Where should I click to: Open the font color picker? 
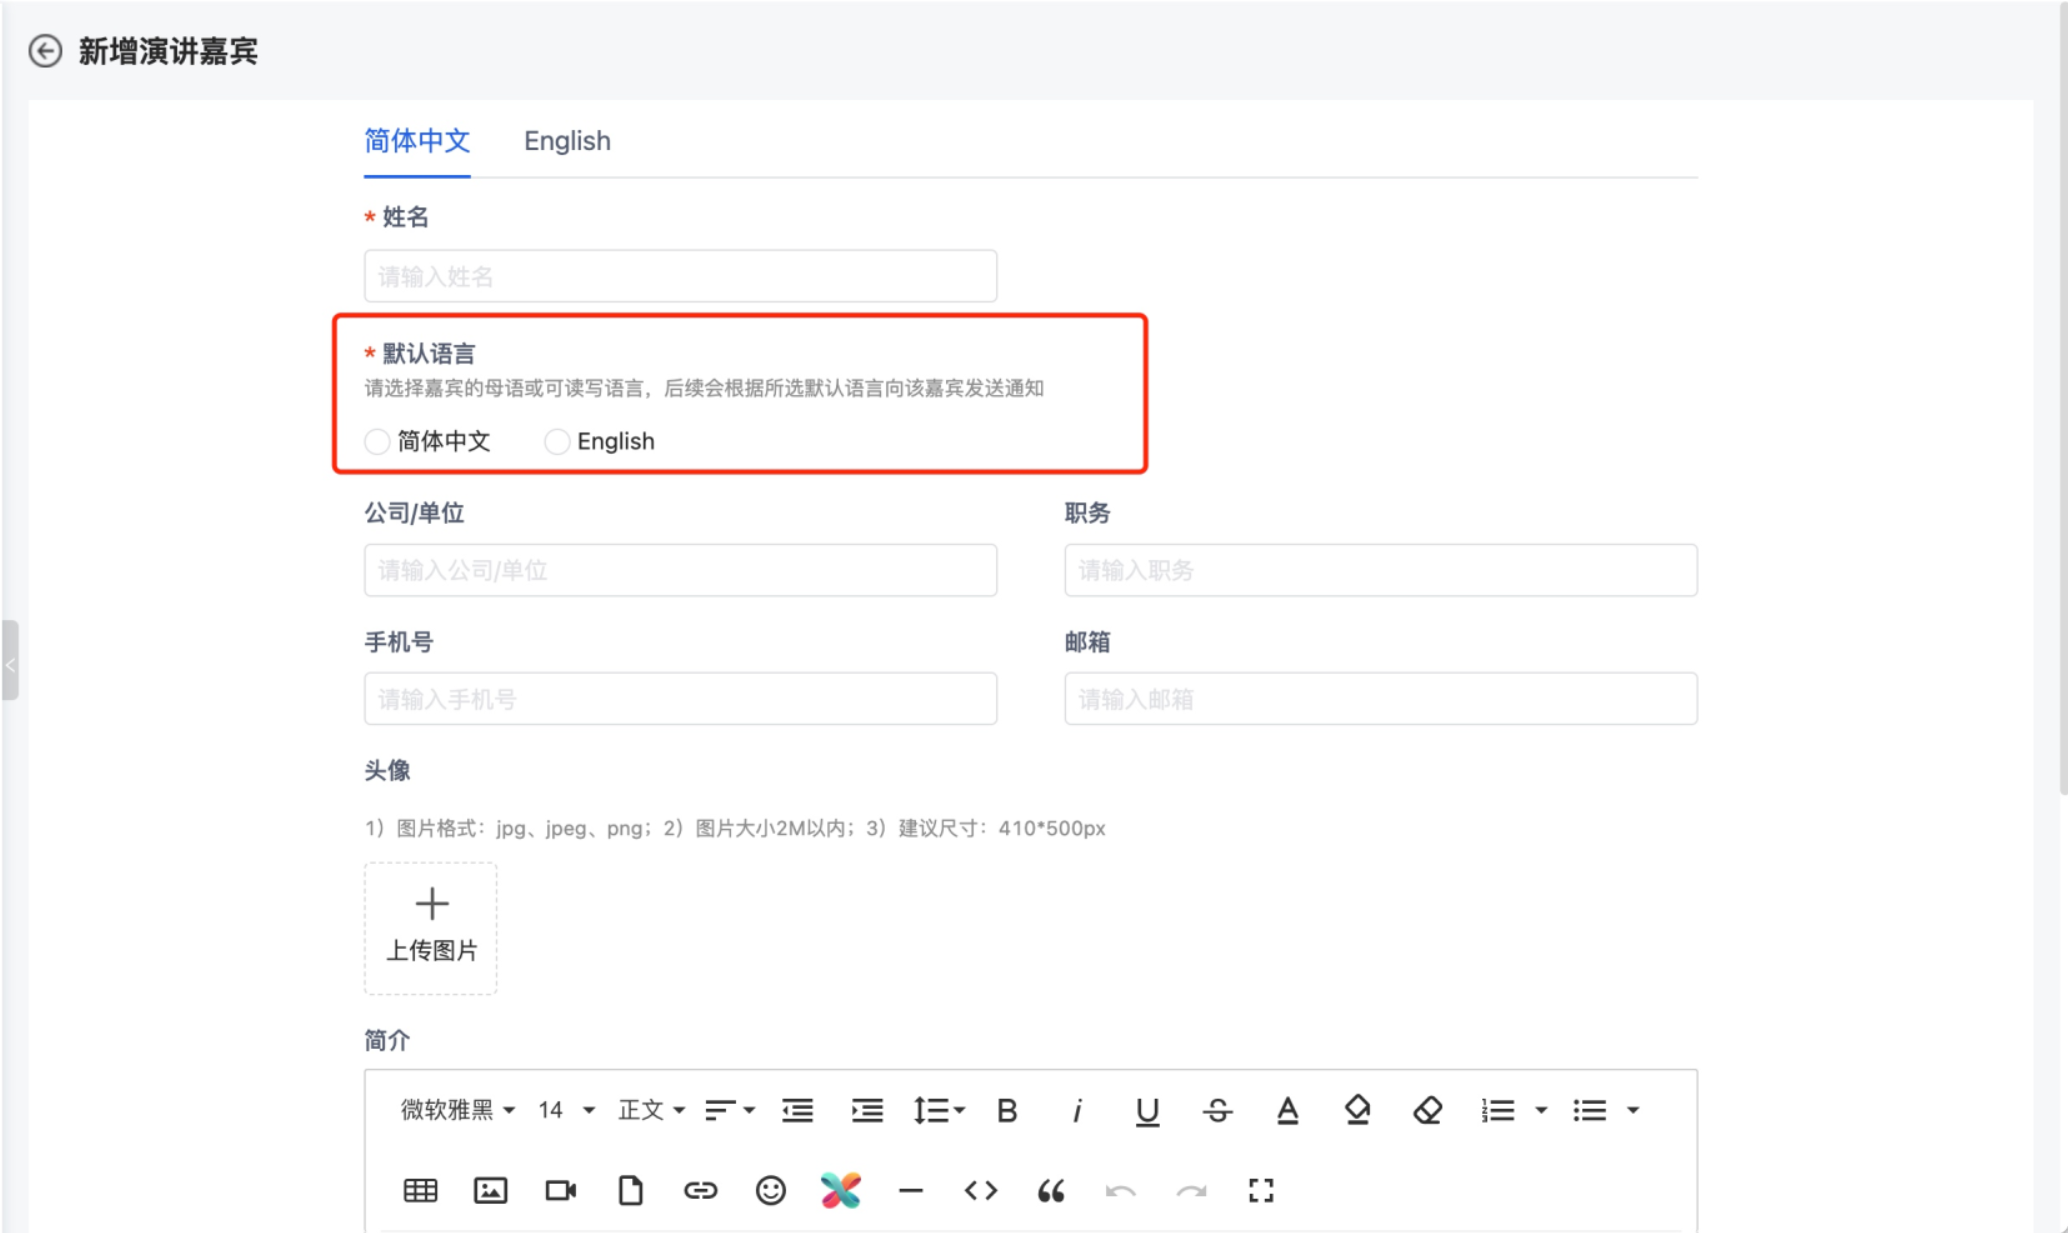coord(1287,1111)
